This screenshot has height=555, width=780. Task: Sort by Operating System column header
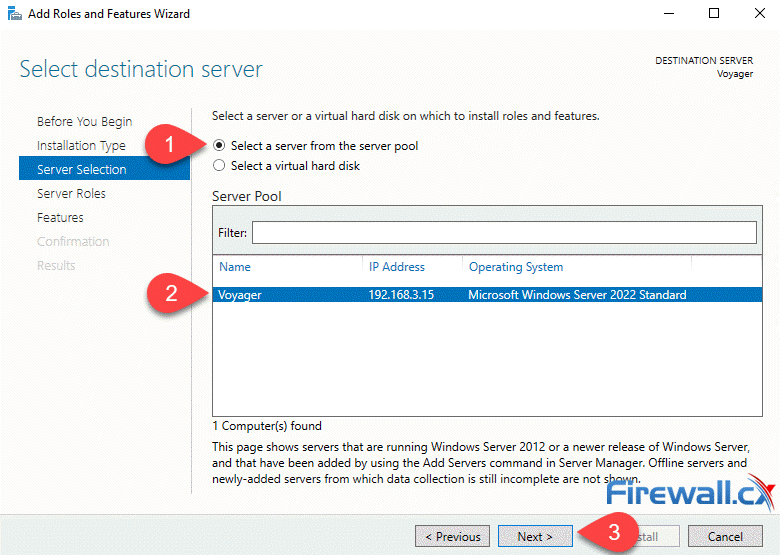pos(516,267)
